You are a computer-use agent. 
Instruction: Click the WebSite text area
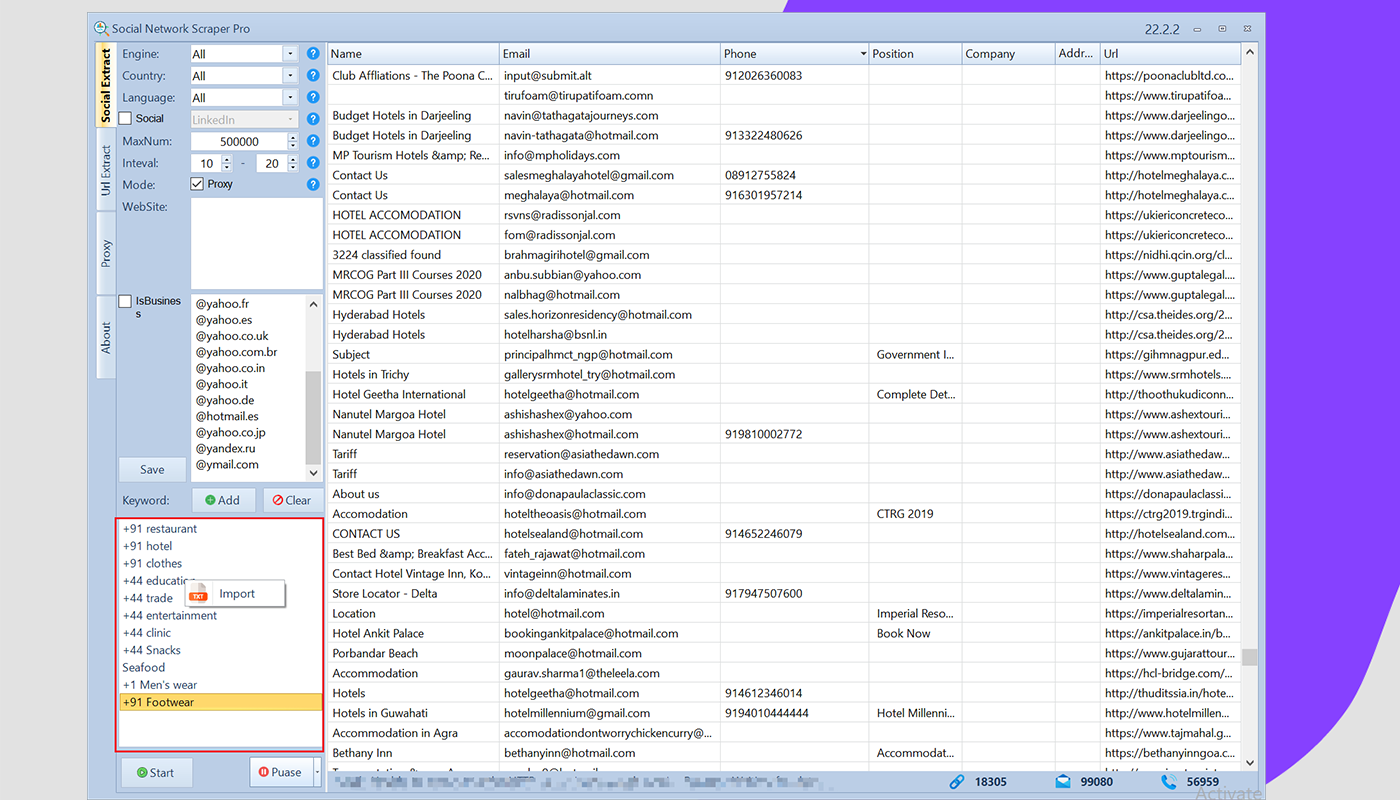click(257, 244)
